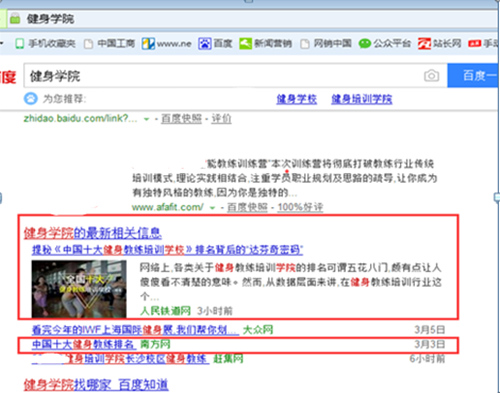Click the 大众网 source label
This screenshot has width=500, height=393.
[x=258, y=330]
